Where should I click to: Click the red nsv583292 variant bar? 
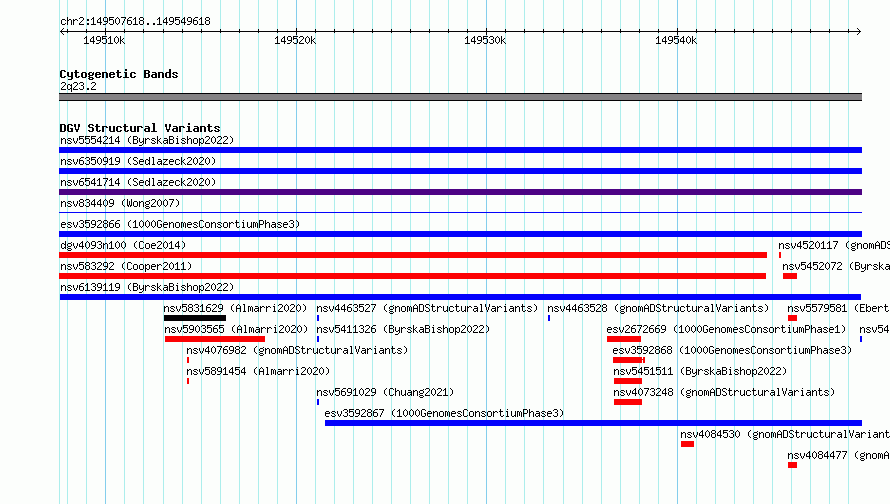click(x=413, y=276)
